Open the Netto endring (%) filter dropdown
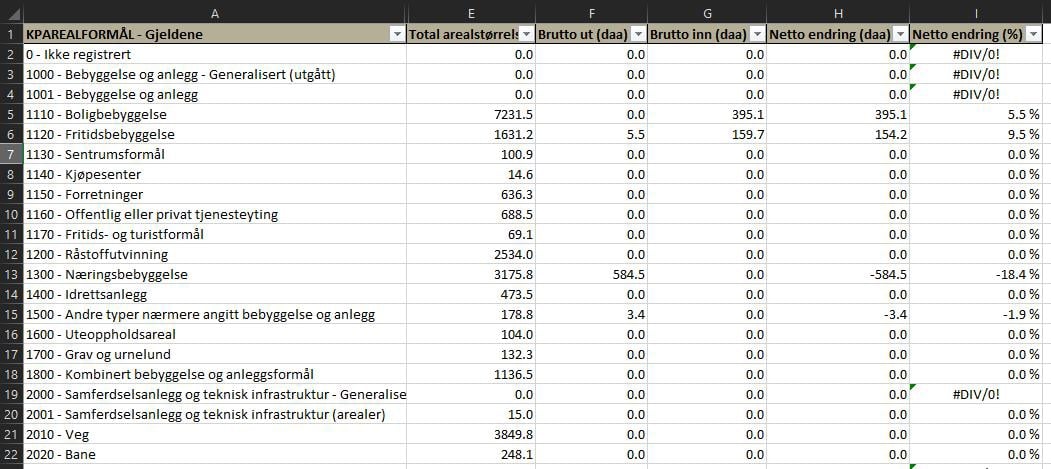 (x=1040, y=34)
